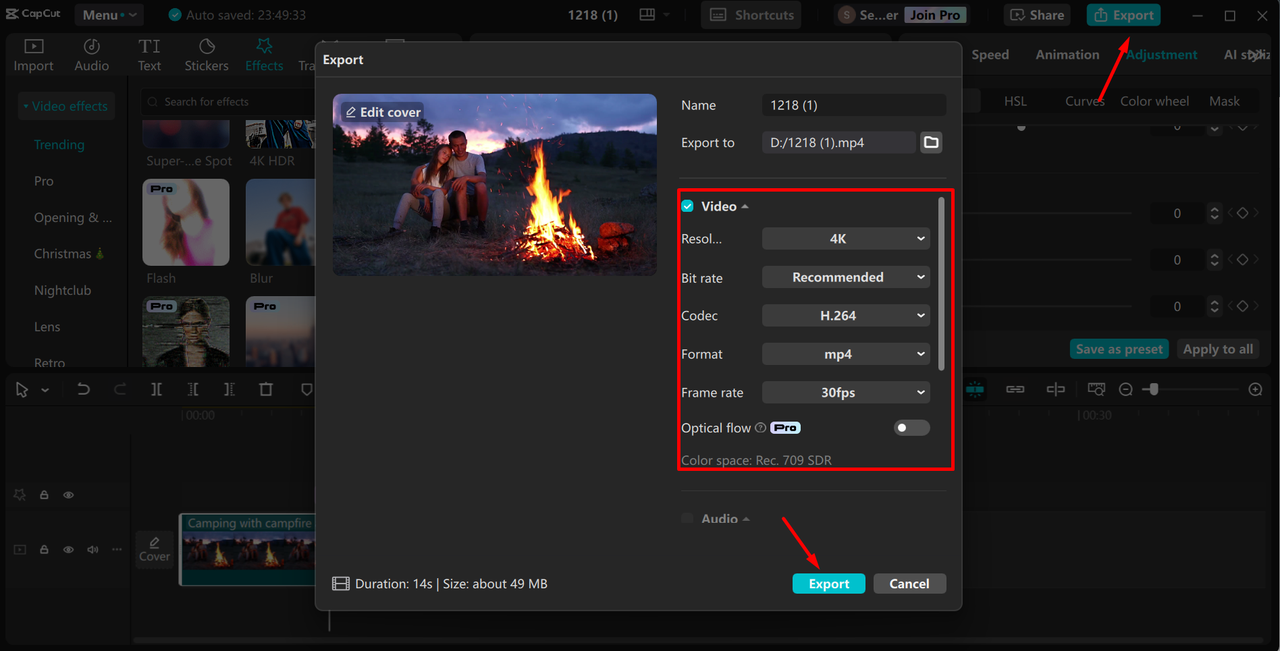
Task: Click the linkage chain icon
Action: pyautogui.click(x=1015, y=389)
